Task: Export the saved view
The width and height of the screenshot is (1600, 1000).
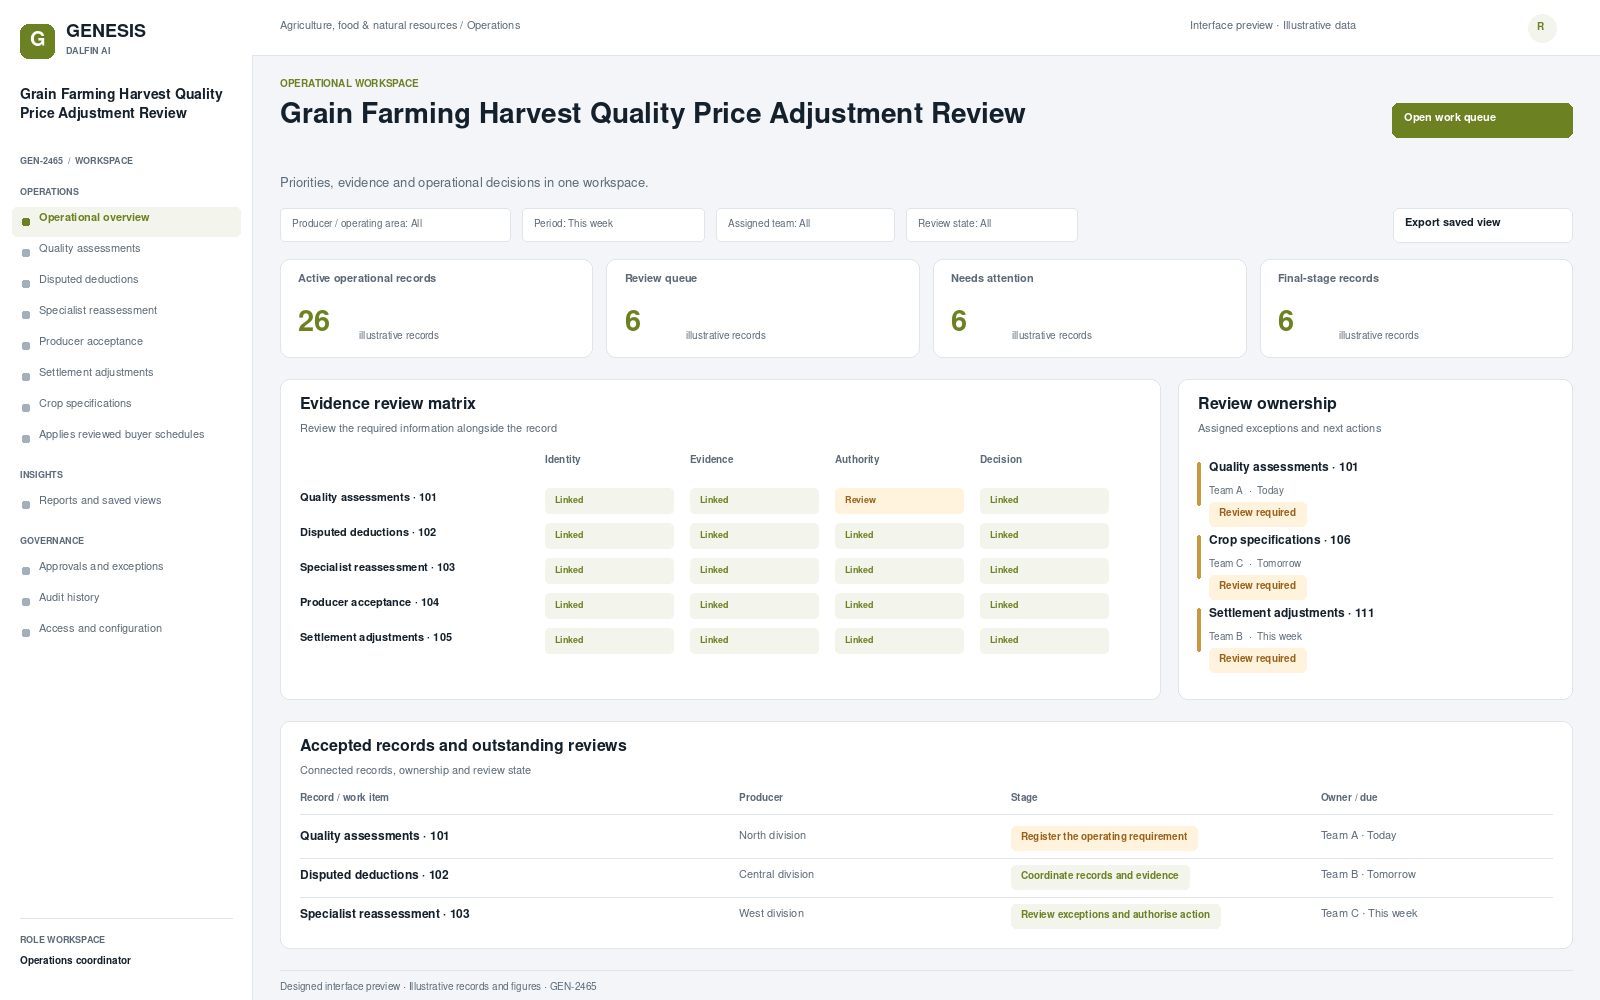Action: [x=1482, y=225]
